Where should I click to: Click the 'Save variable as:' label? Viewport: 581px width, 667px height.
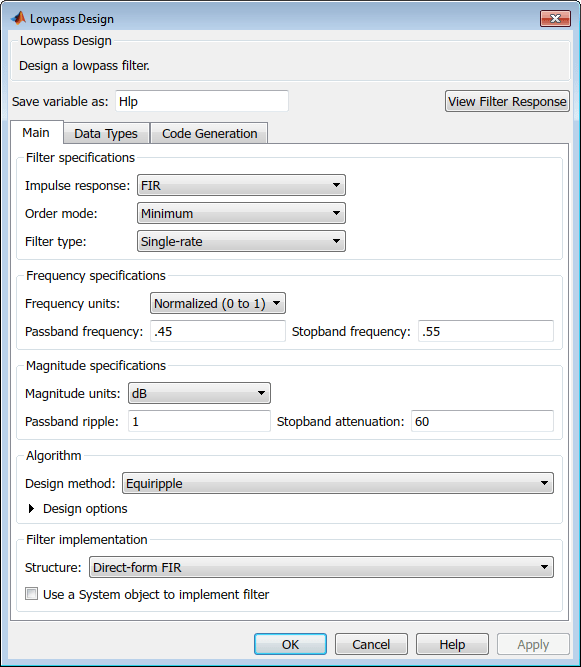60,101
